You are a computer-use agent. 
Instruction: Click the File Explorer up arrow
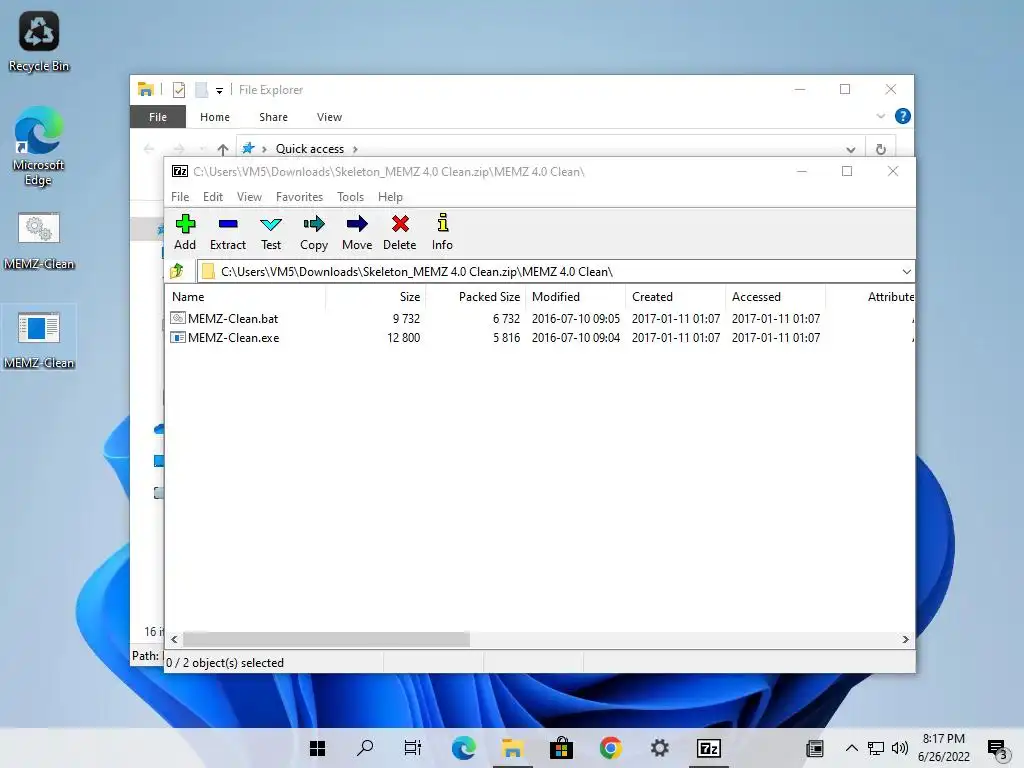click(223, 150)
